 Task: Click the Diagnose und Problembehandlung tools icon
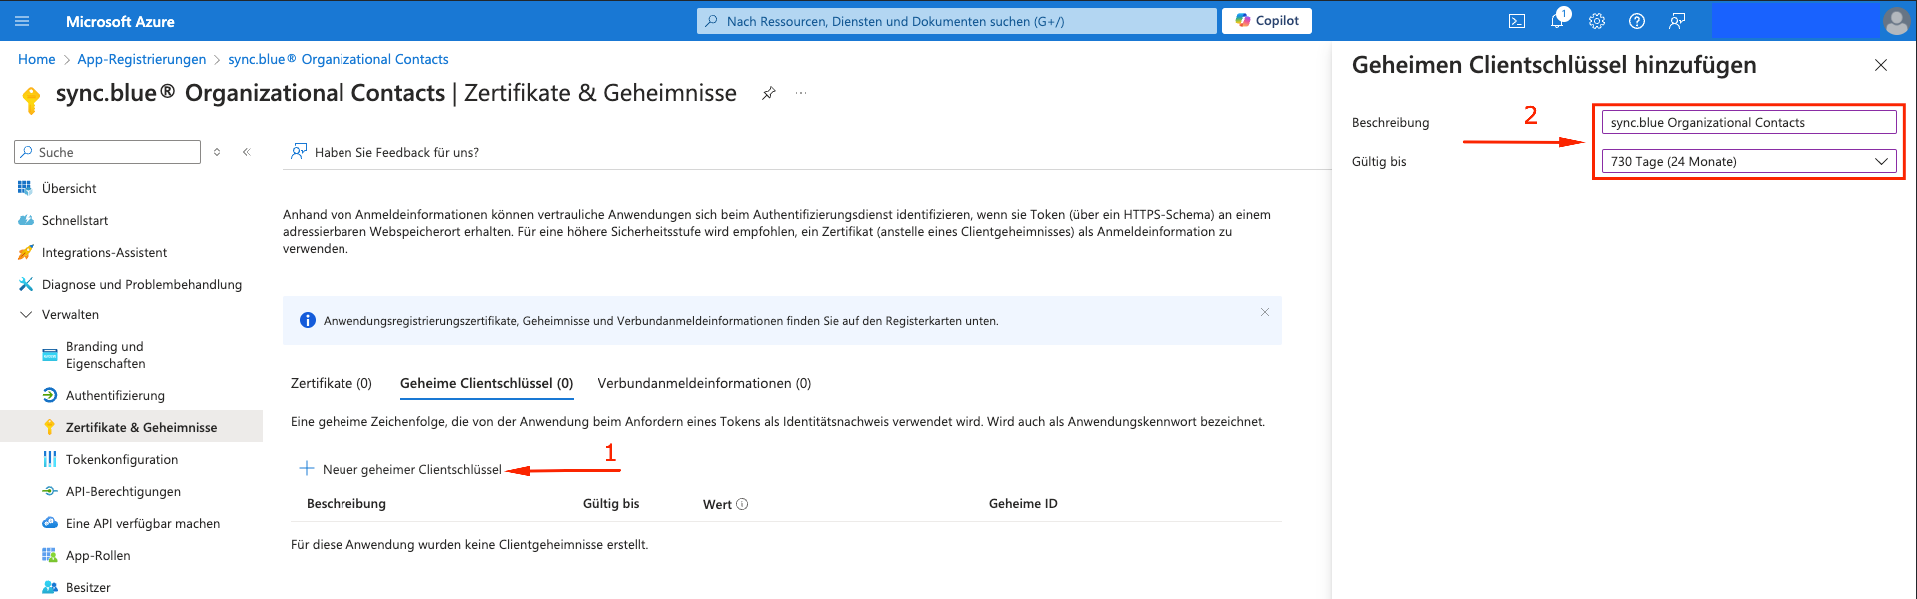(25, 284)
